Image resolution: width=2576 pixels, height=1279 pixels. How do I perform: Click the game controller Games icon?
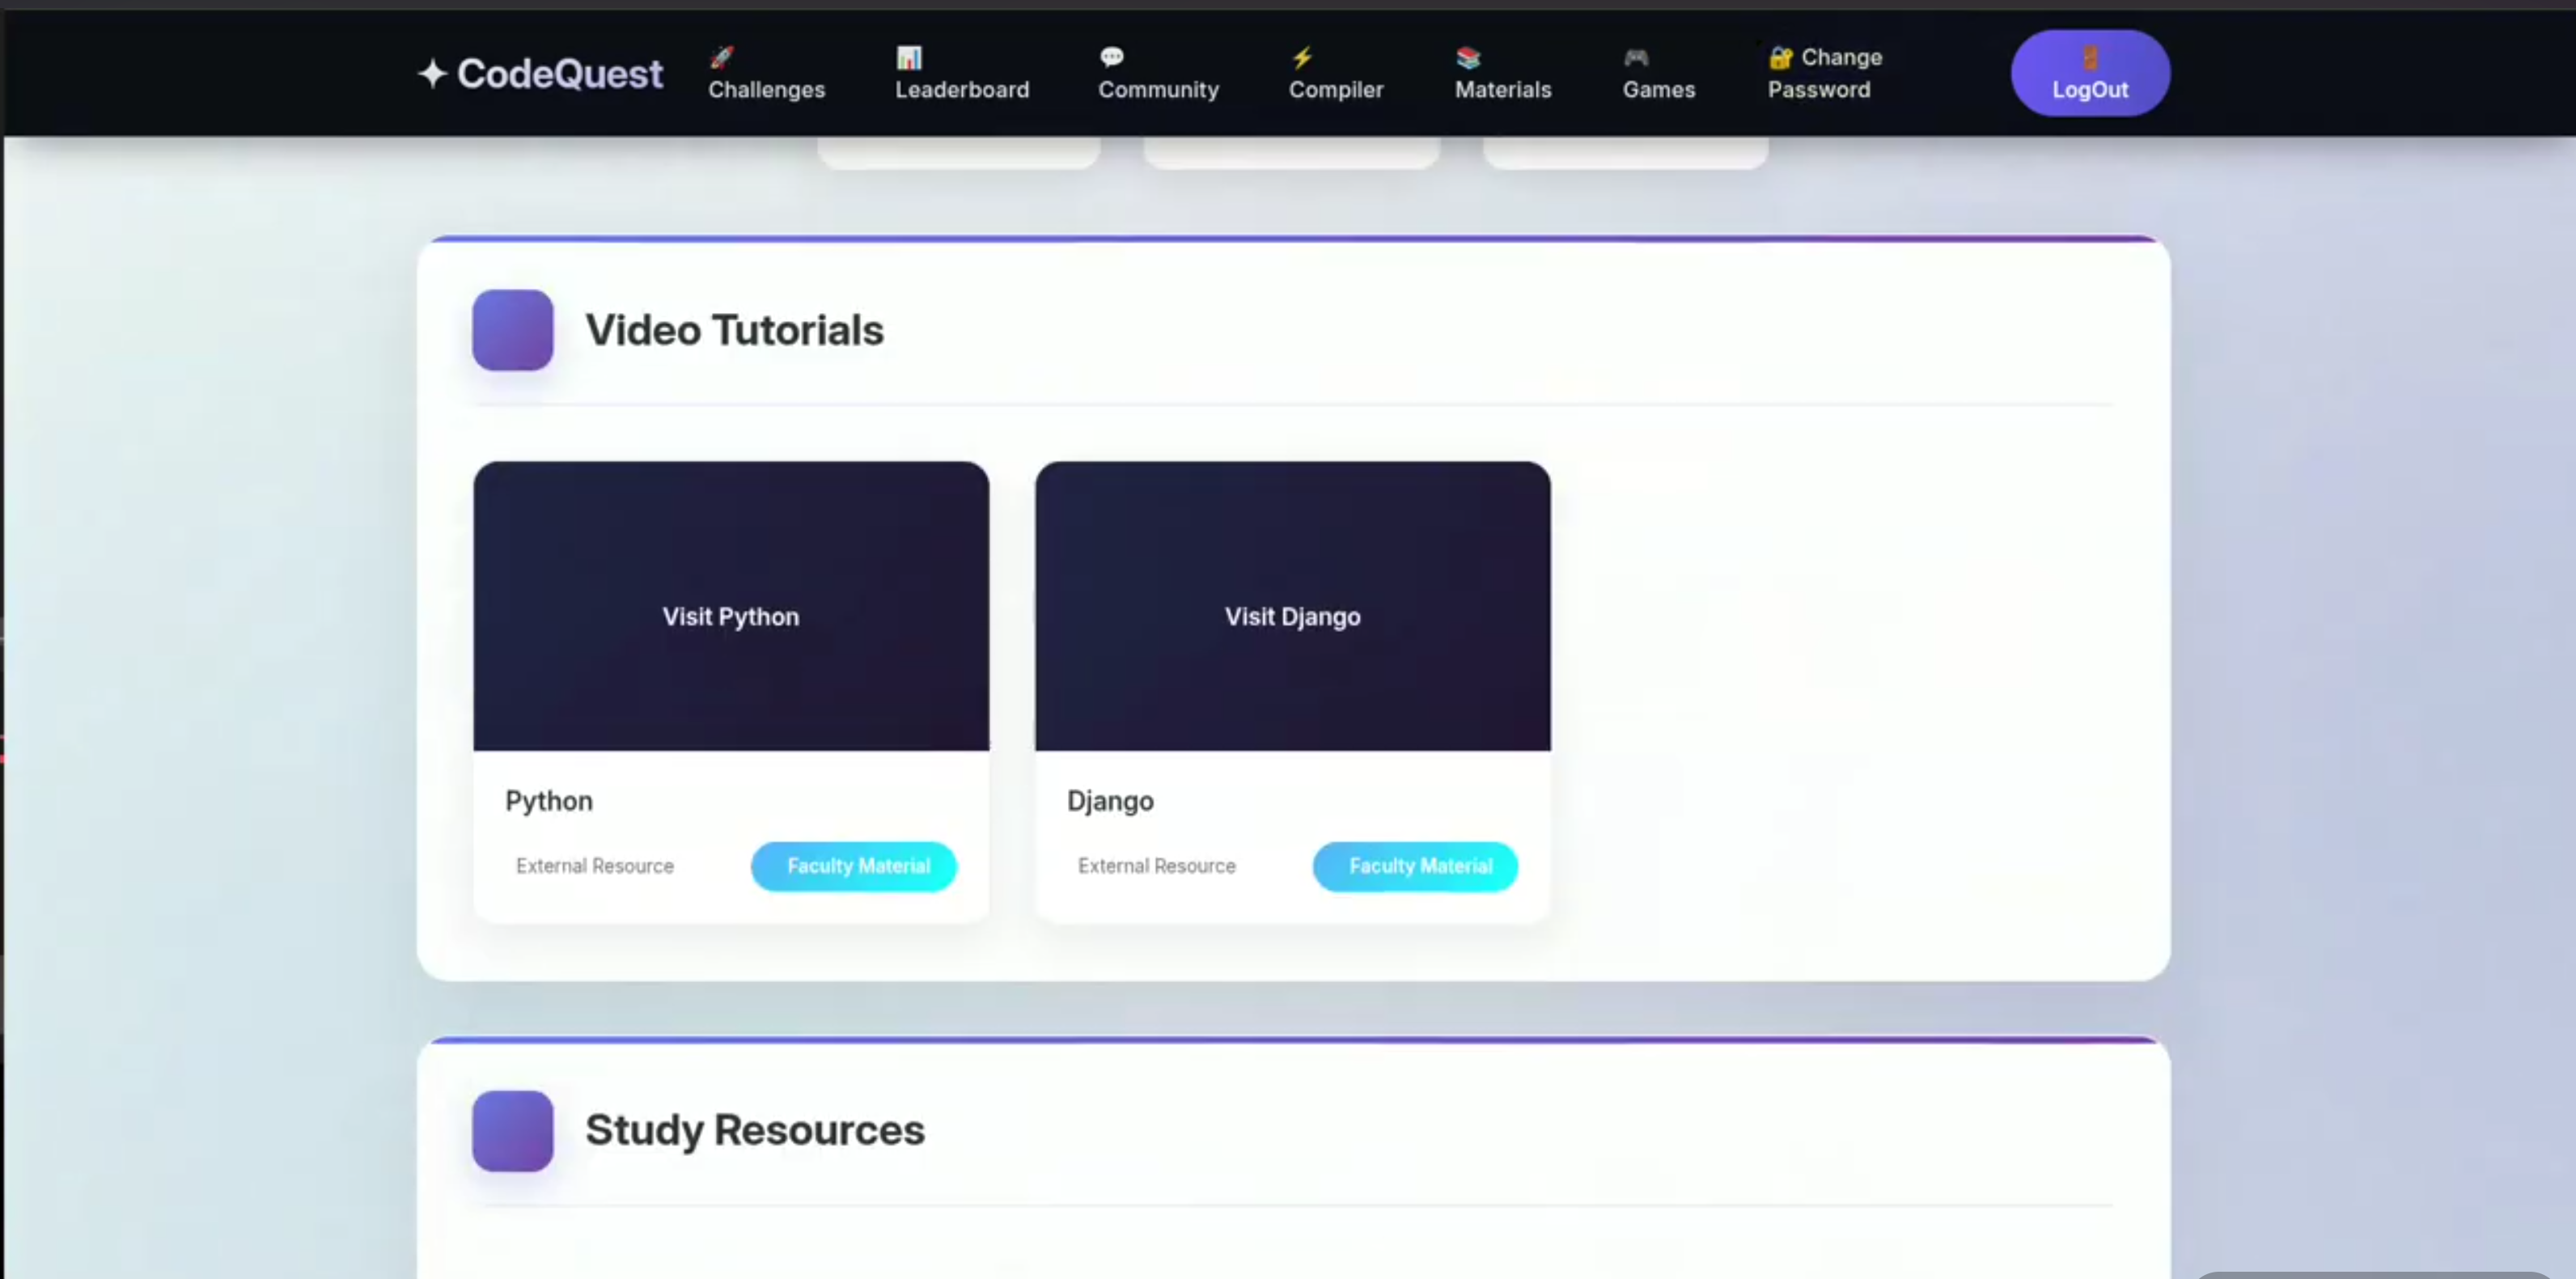click(1636, 57)
